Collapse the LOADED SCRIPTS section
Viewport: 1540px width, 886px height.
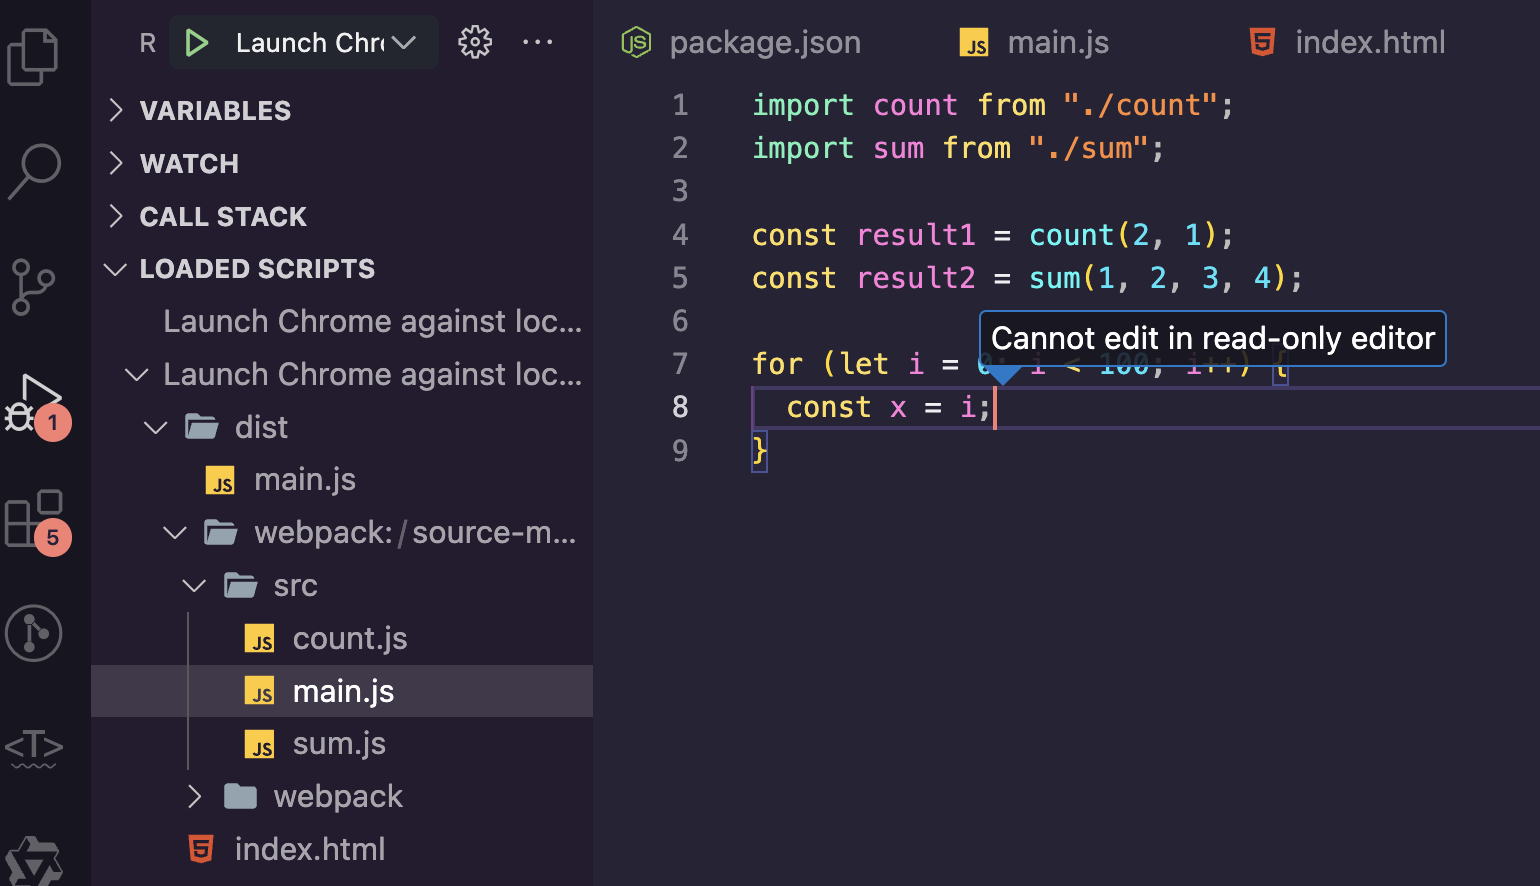pyautogui.click(x=257, y=269)
